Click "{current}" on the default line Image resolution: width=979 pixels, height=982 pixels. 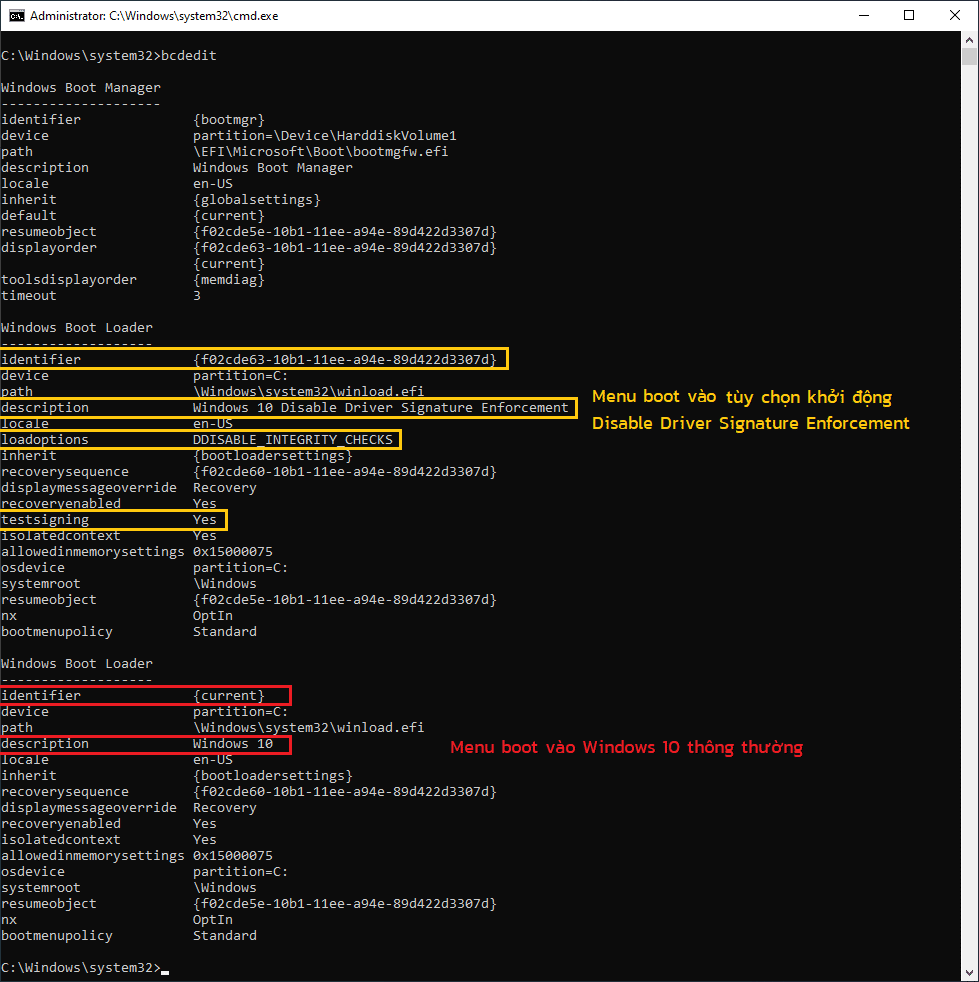229,215
